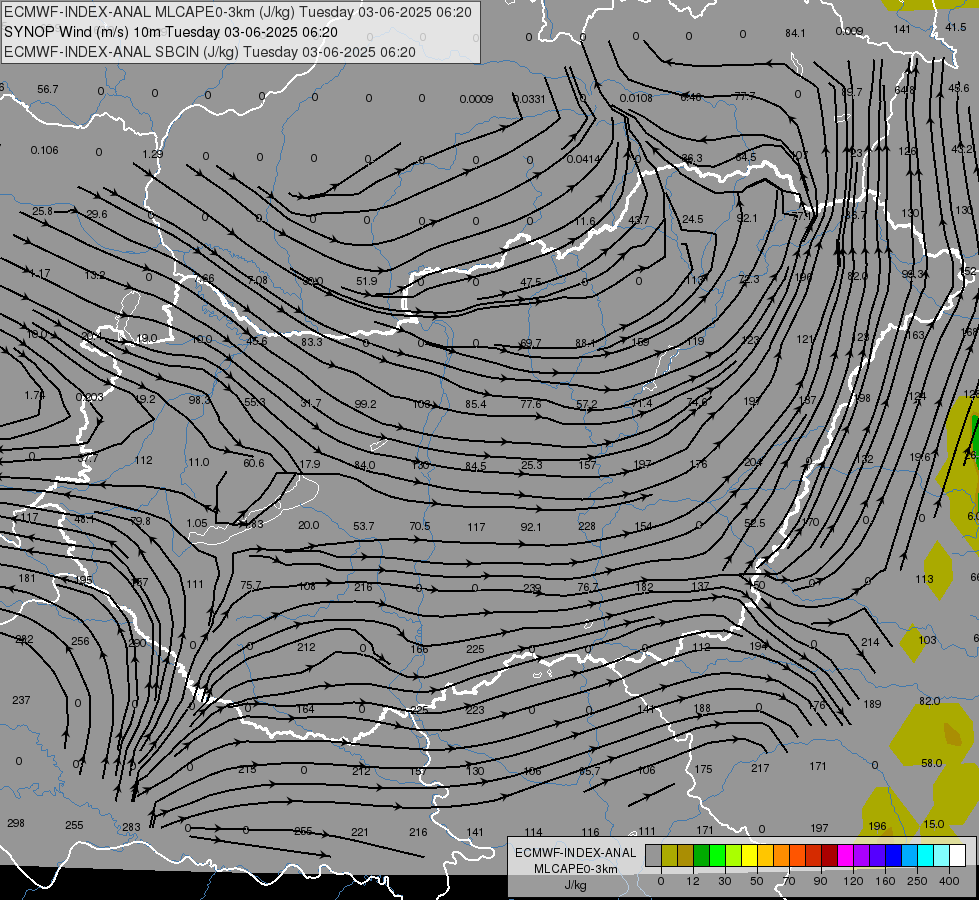Click the pure yellow legend swatch above 50
979x900 pixels.
click(749, 856)
